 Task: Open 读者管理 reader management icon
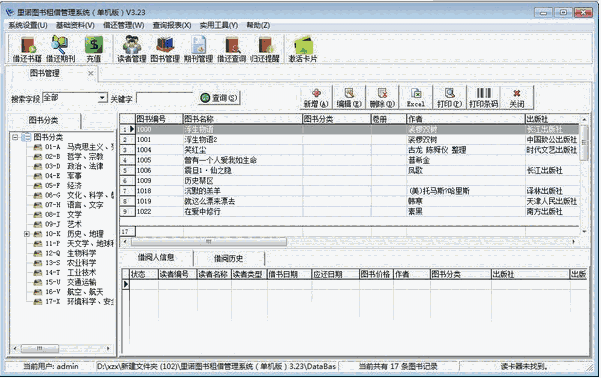(x=131, y=49)
